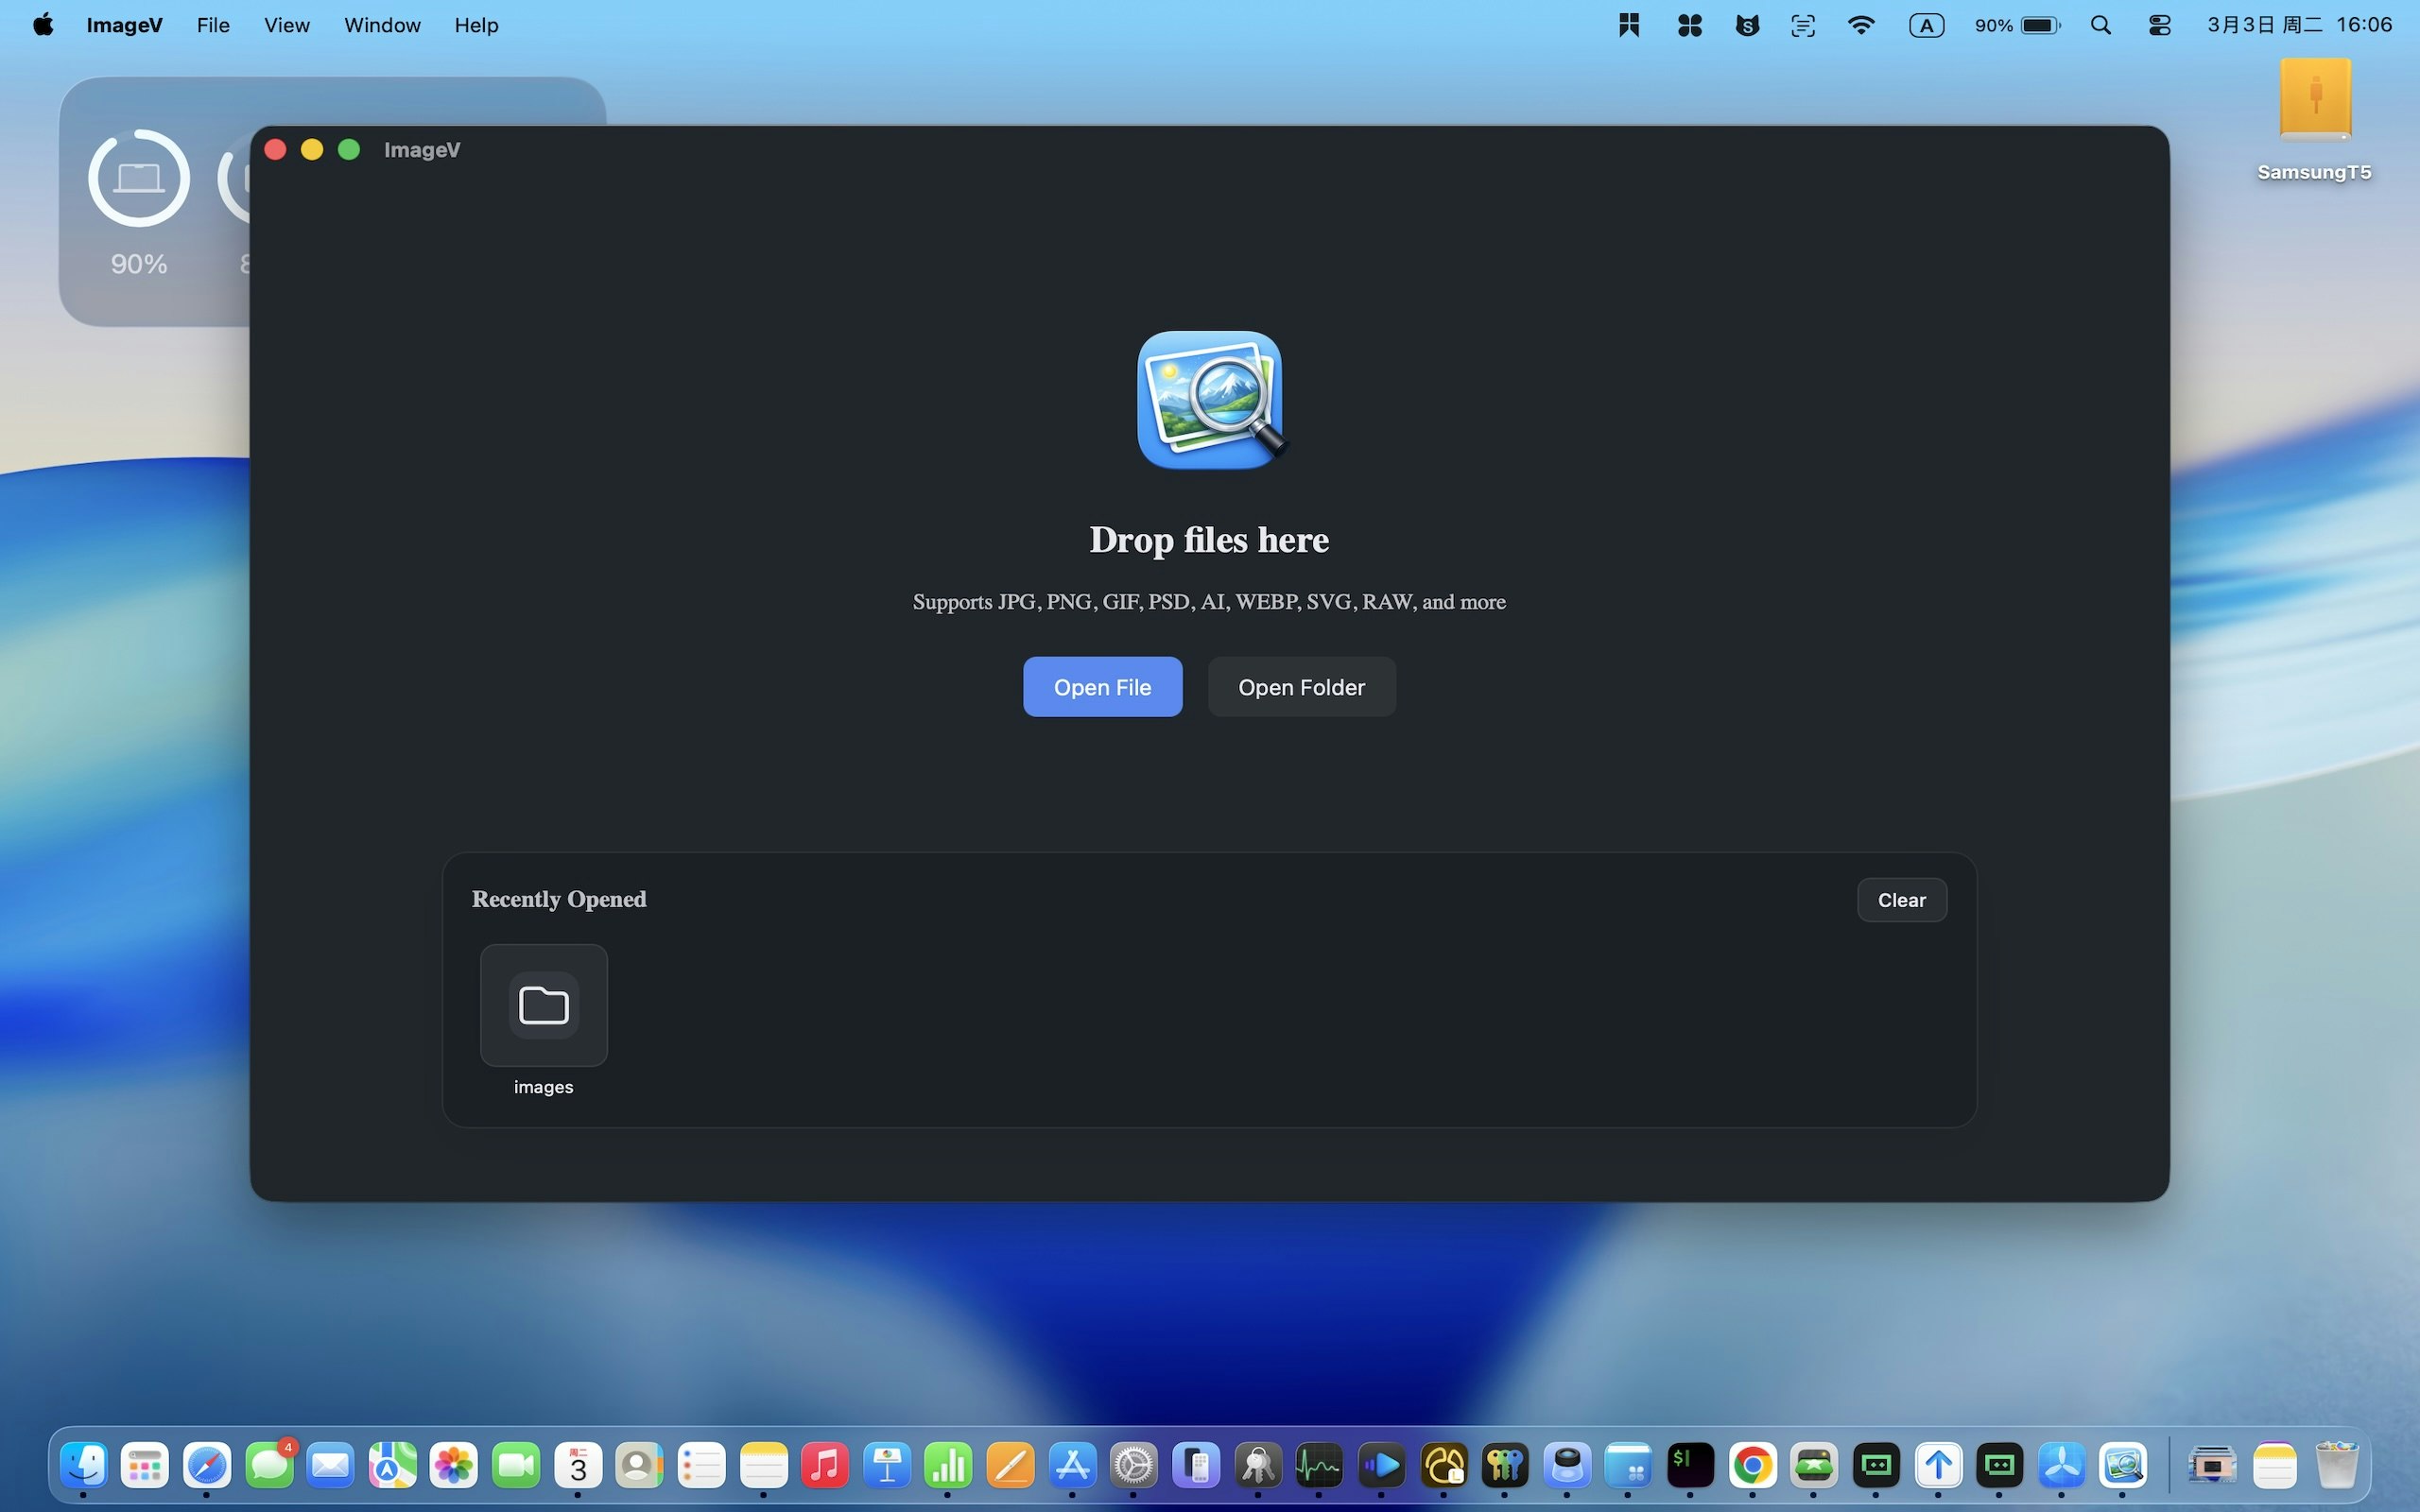Open the Apple menu
Screen dimensions: 2420x1512
click(43, 25)
